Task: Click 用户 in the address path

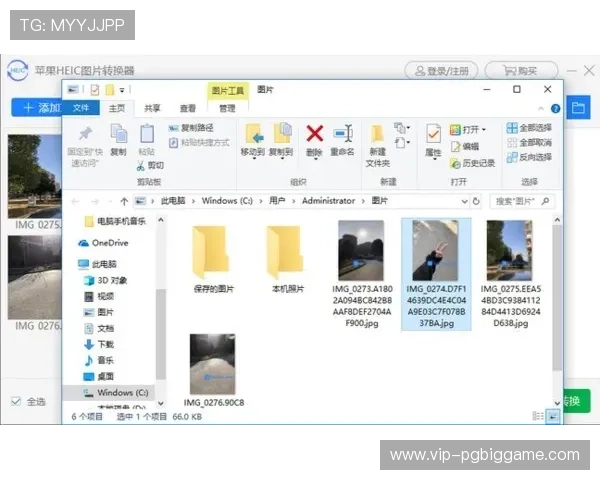Action: [277, 201]
